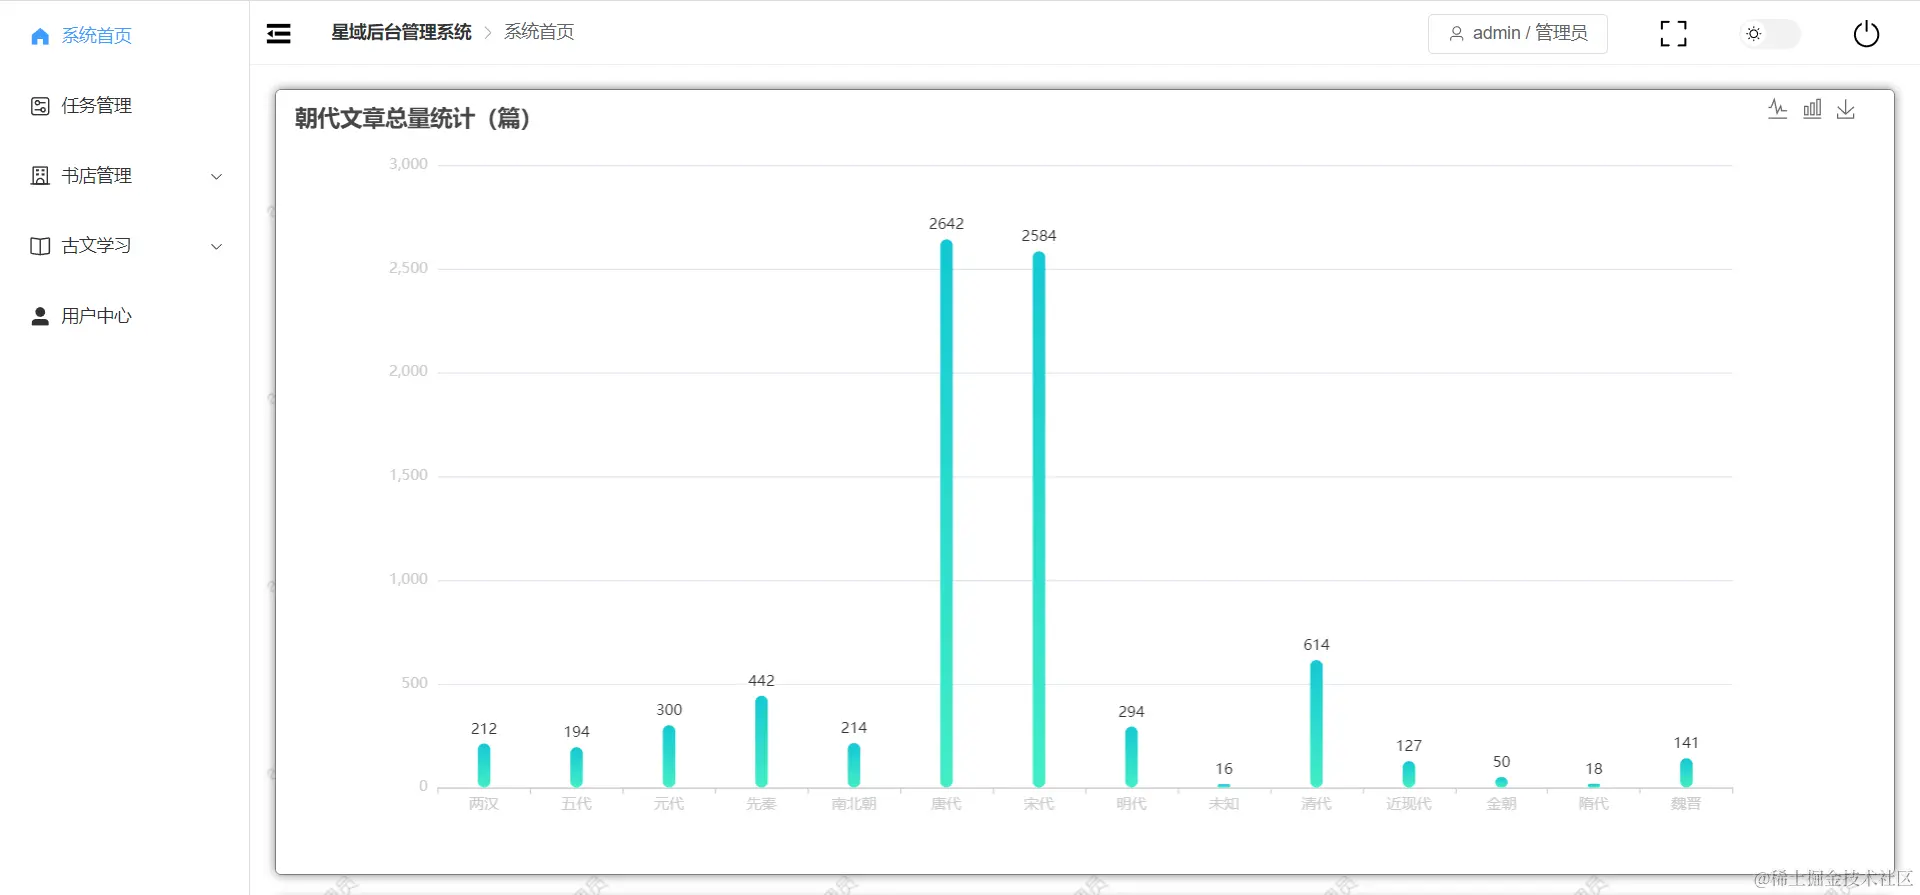Click the value label 18 above 隋代
The width and height of the screenshot is (1920, 895).
coord(1594,769)
